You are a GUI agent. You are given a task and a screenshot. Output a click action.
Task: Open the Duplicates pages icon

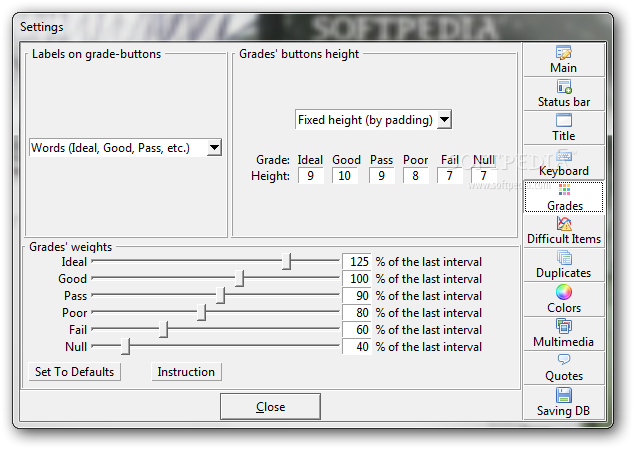(x=564, y=258)
